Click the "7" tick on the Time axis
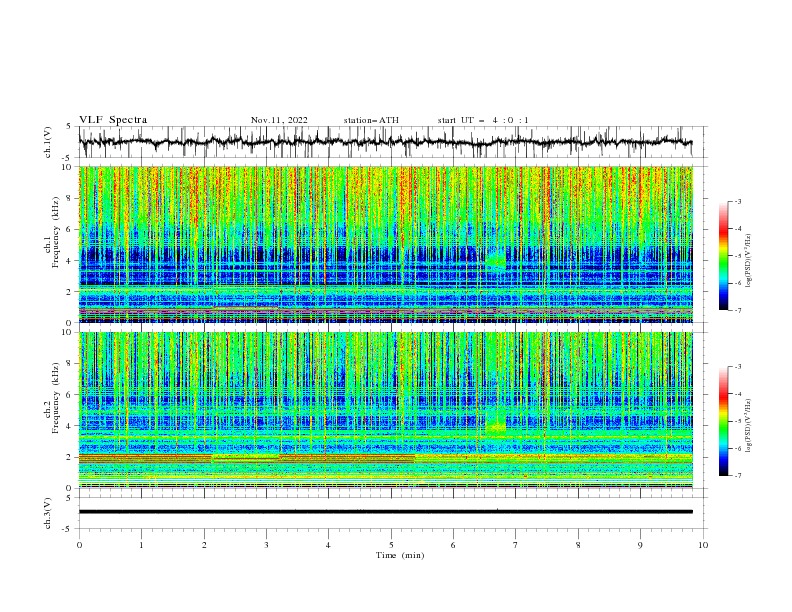Image resolution: width=792 pixels, height=612 pixels. tap(515, 545)
